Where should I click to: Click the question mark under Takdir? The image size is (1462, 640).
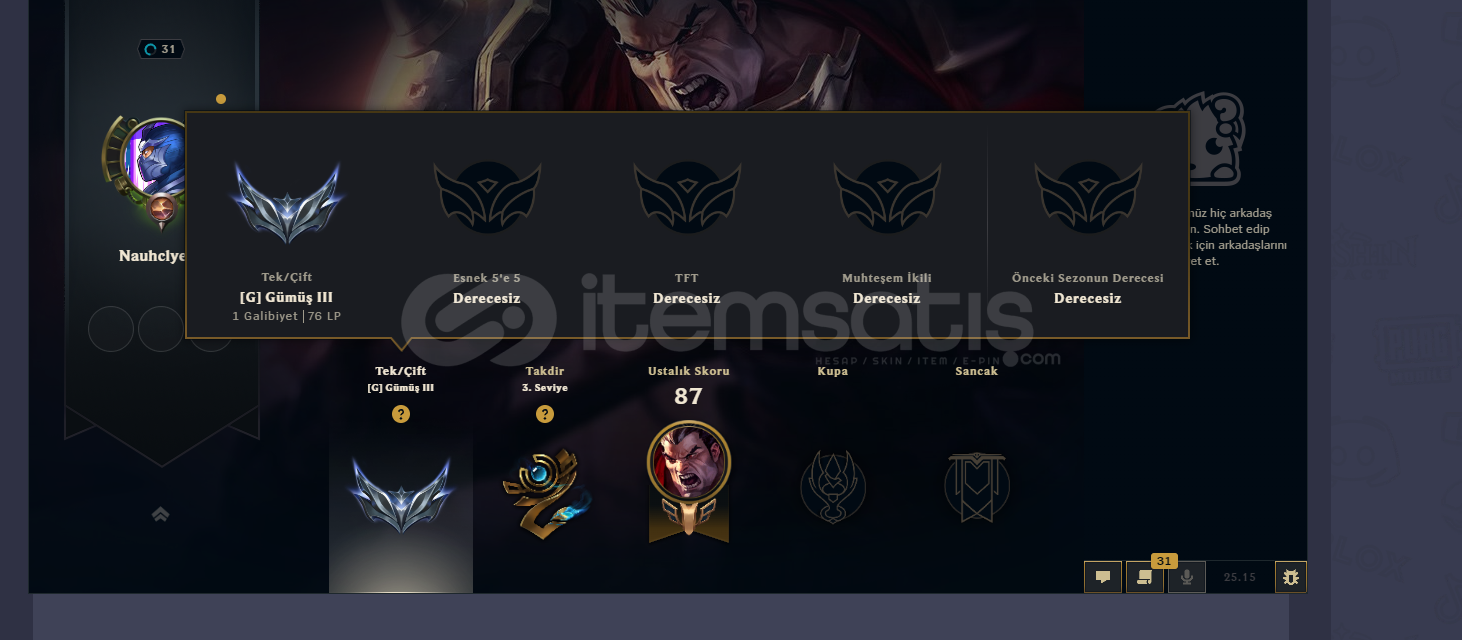pos(545,414)
